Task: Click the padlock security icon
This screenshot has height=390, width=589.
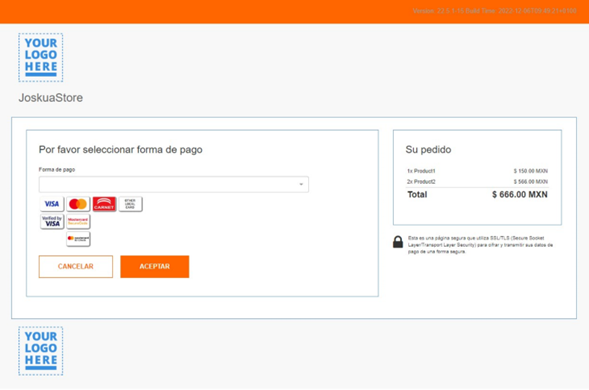Action: click(398, 242)
